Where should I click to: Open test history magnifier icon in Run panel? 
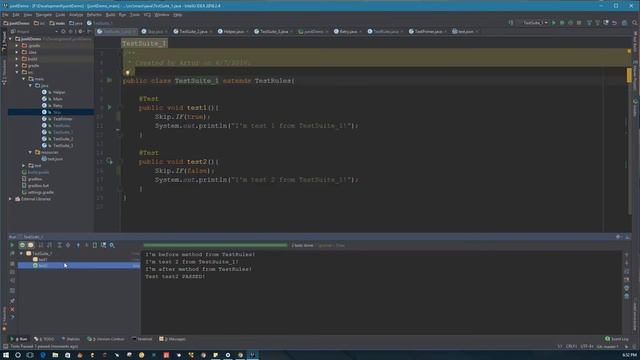[112, 245]
